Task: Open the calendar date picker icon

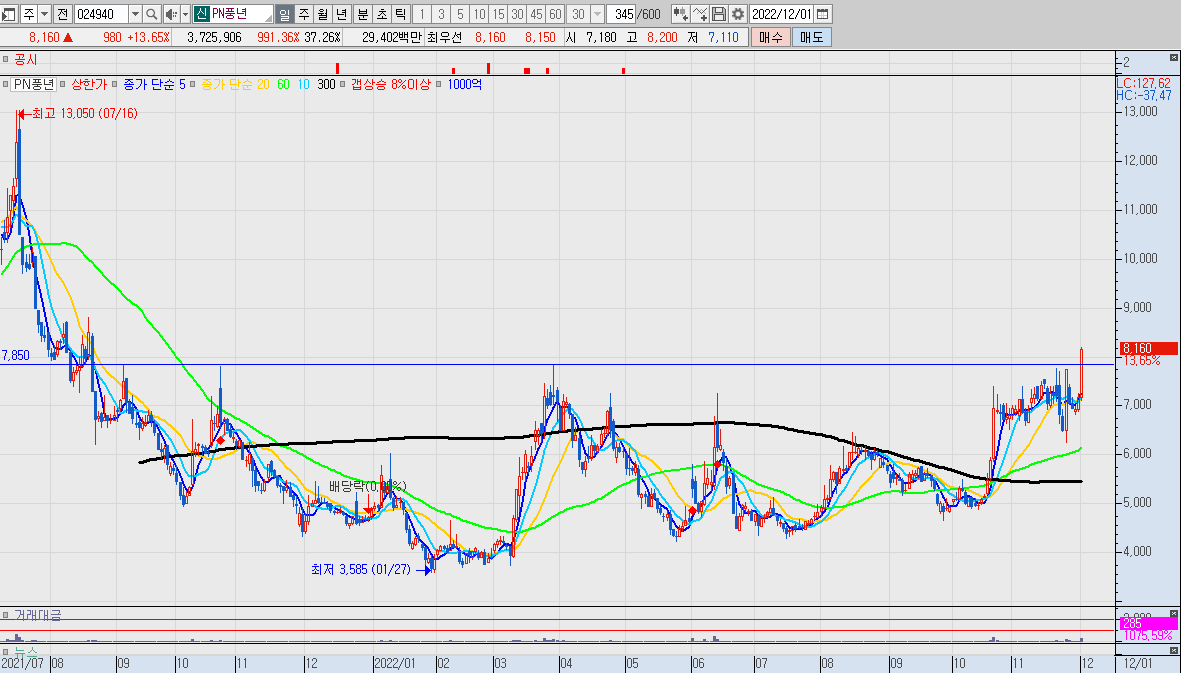Action: (823, 14)
